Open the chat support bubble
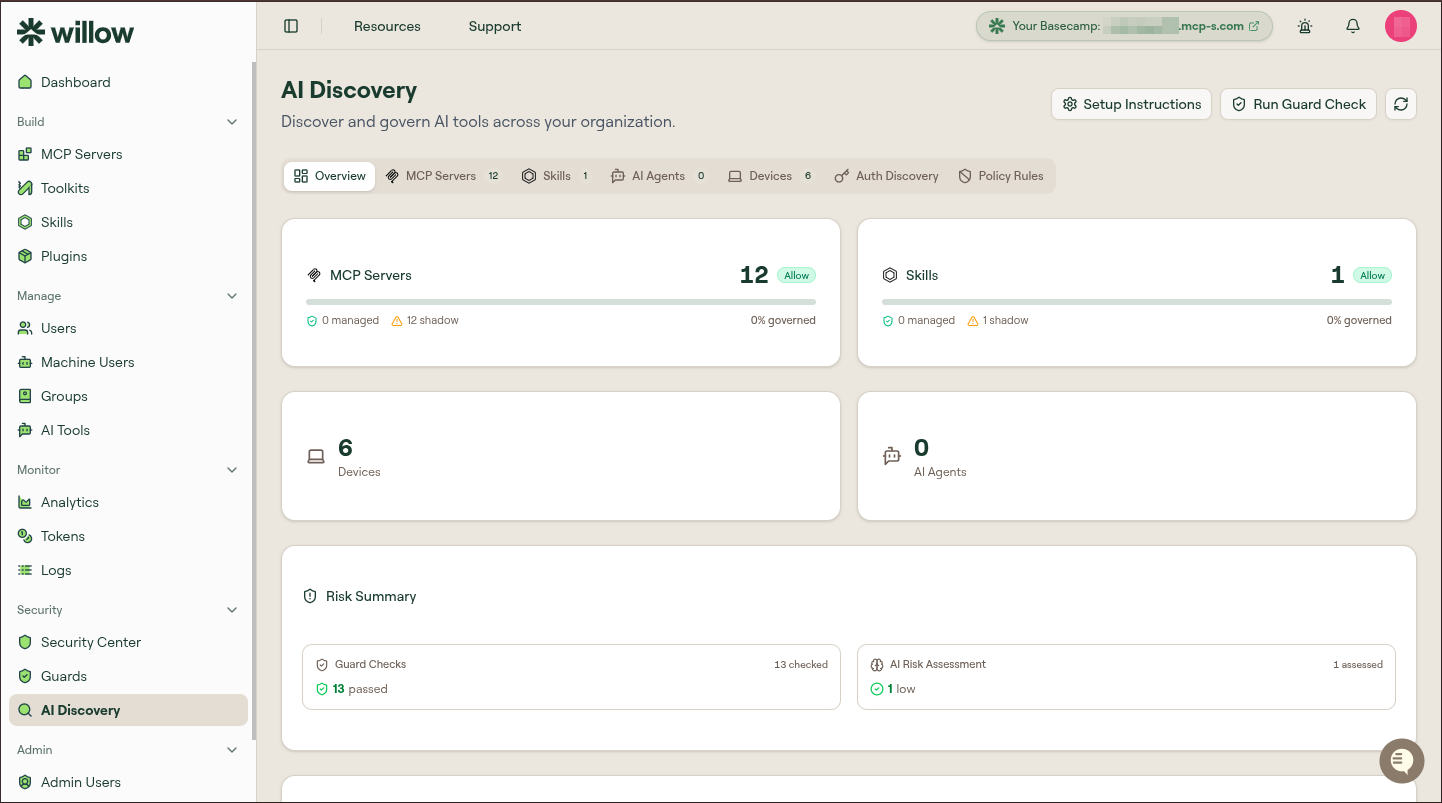Viewport: 1442px width, 803px height. (1401, 762)
